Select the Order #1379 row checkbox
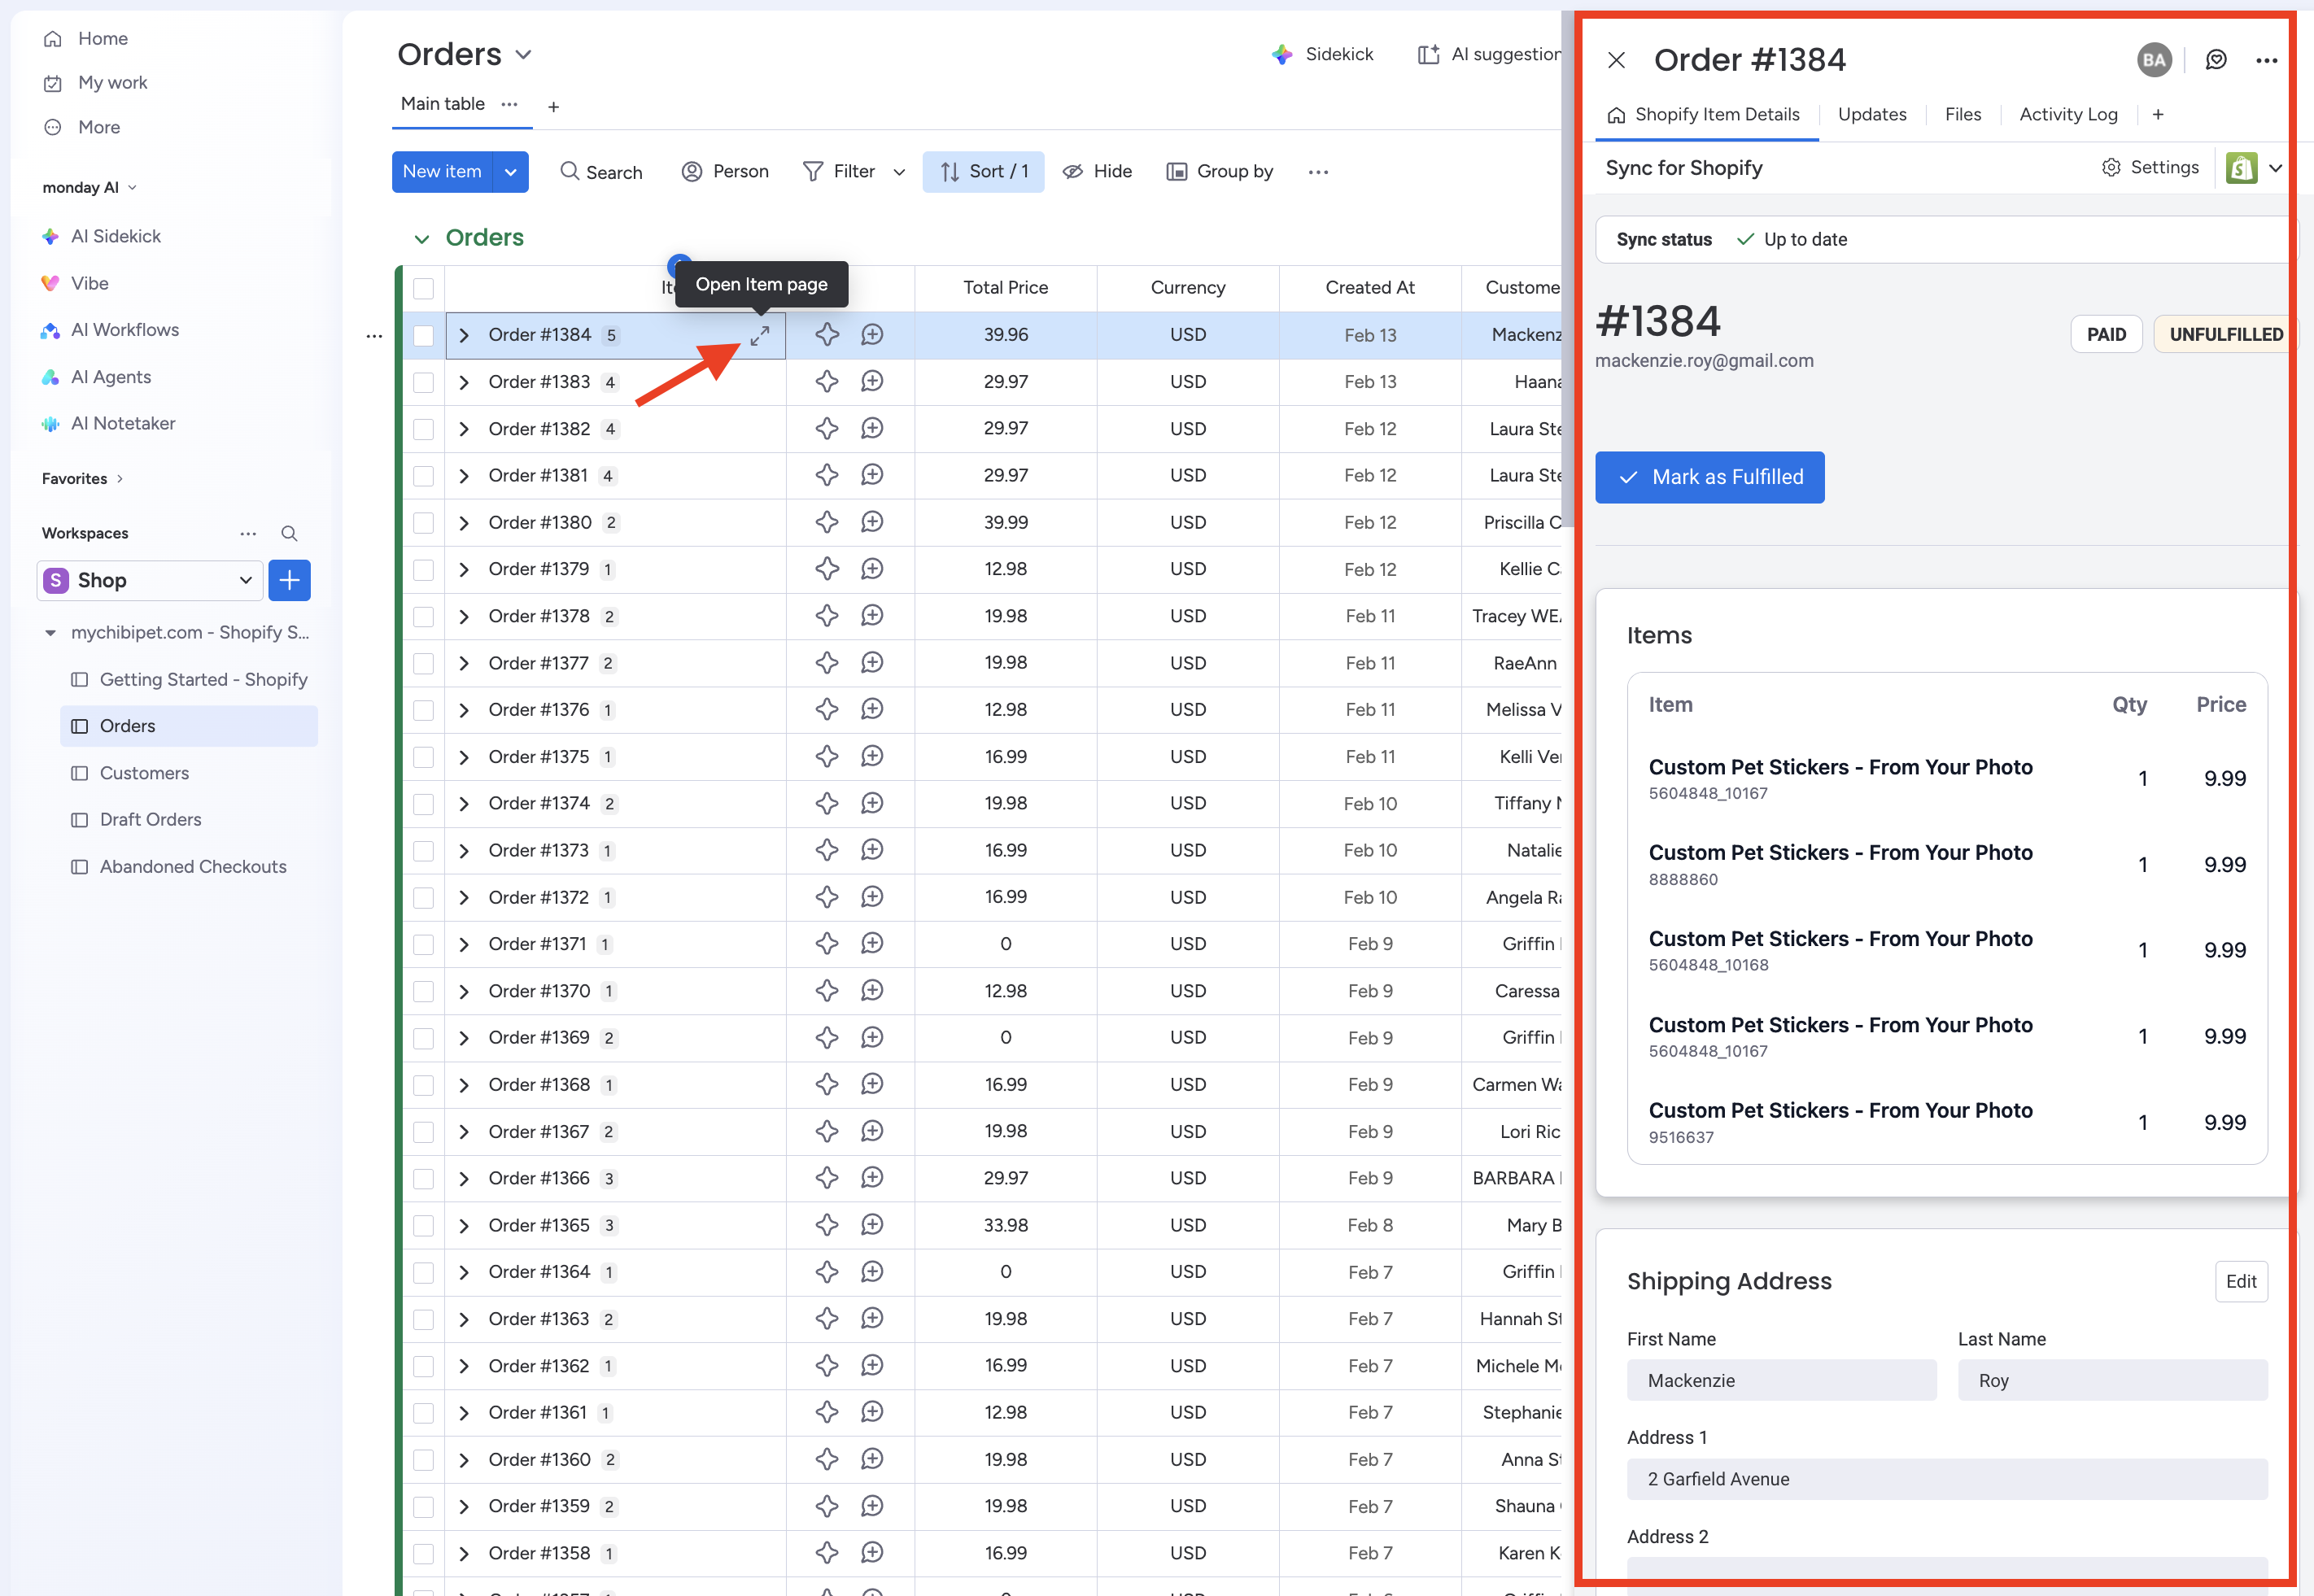 pyautogui.click(x=424, y=570)
